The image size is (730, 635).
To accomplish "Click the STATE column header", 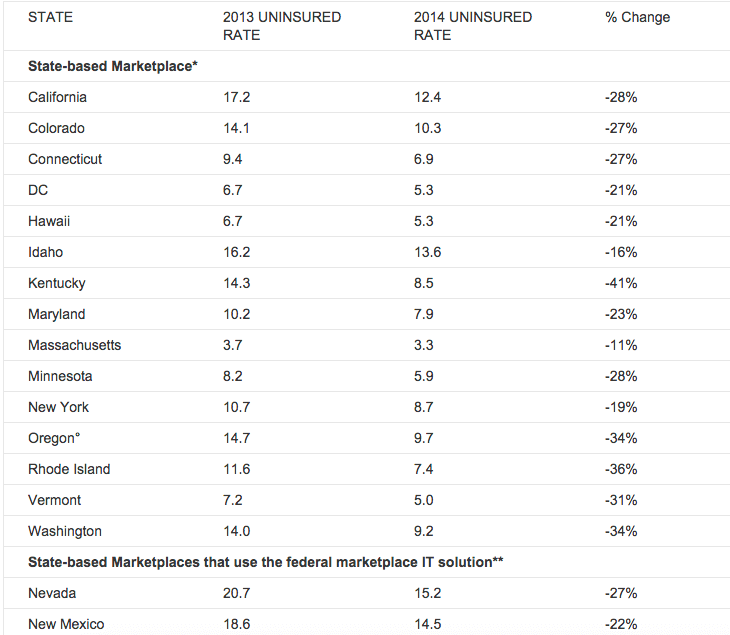I will click(50, 17).
